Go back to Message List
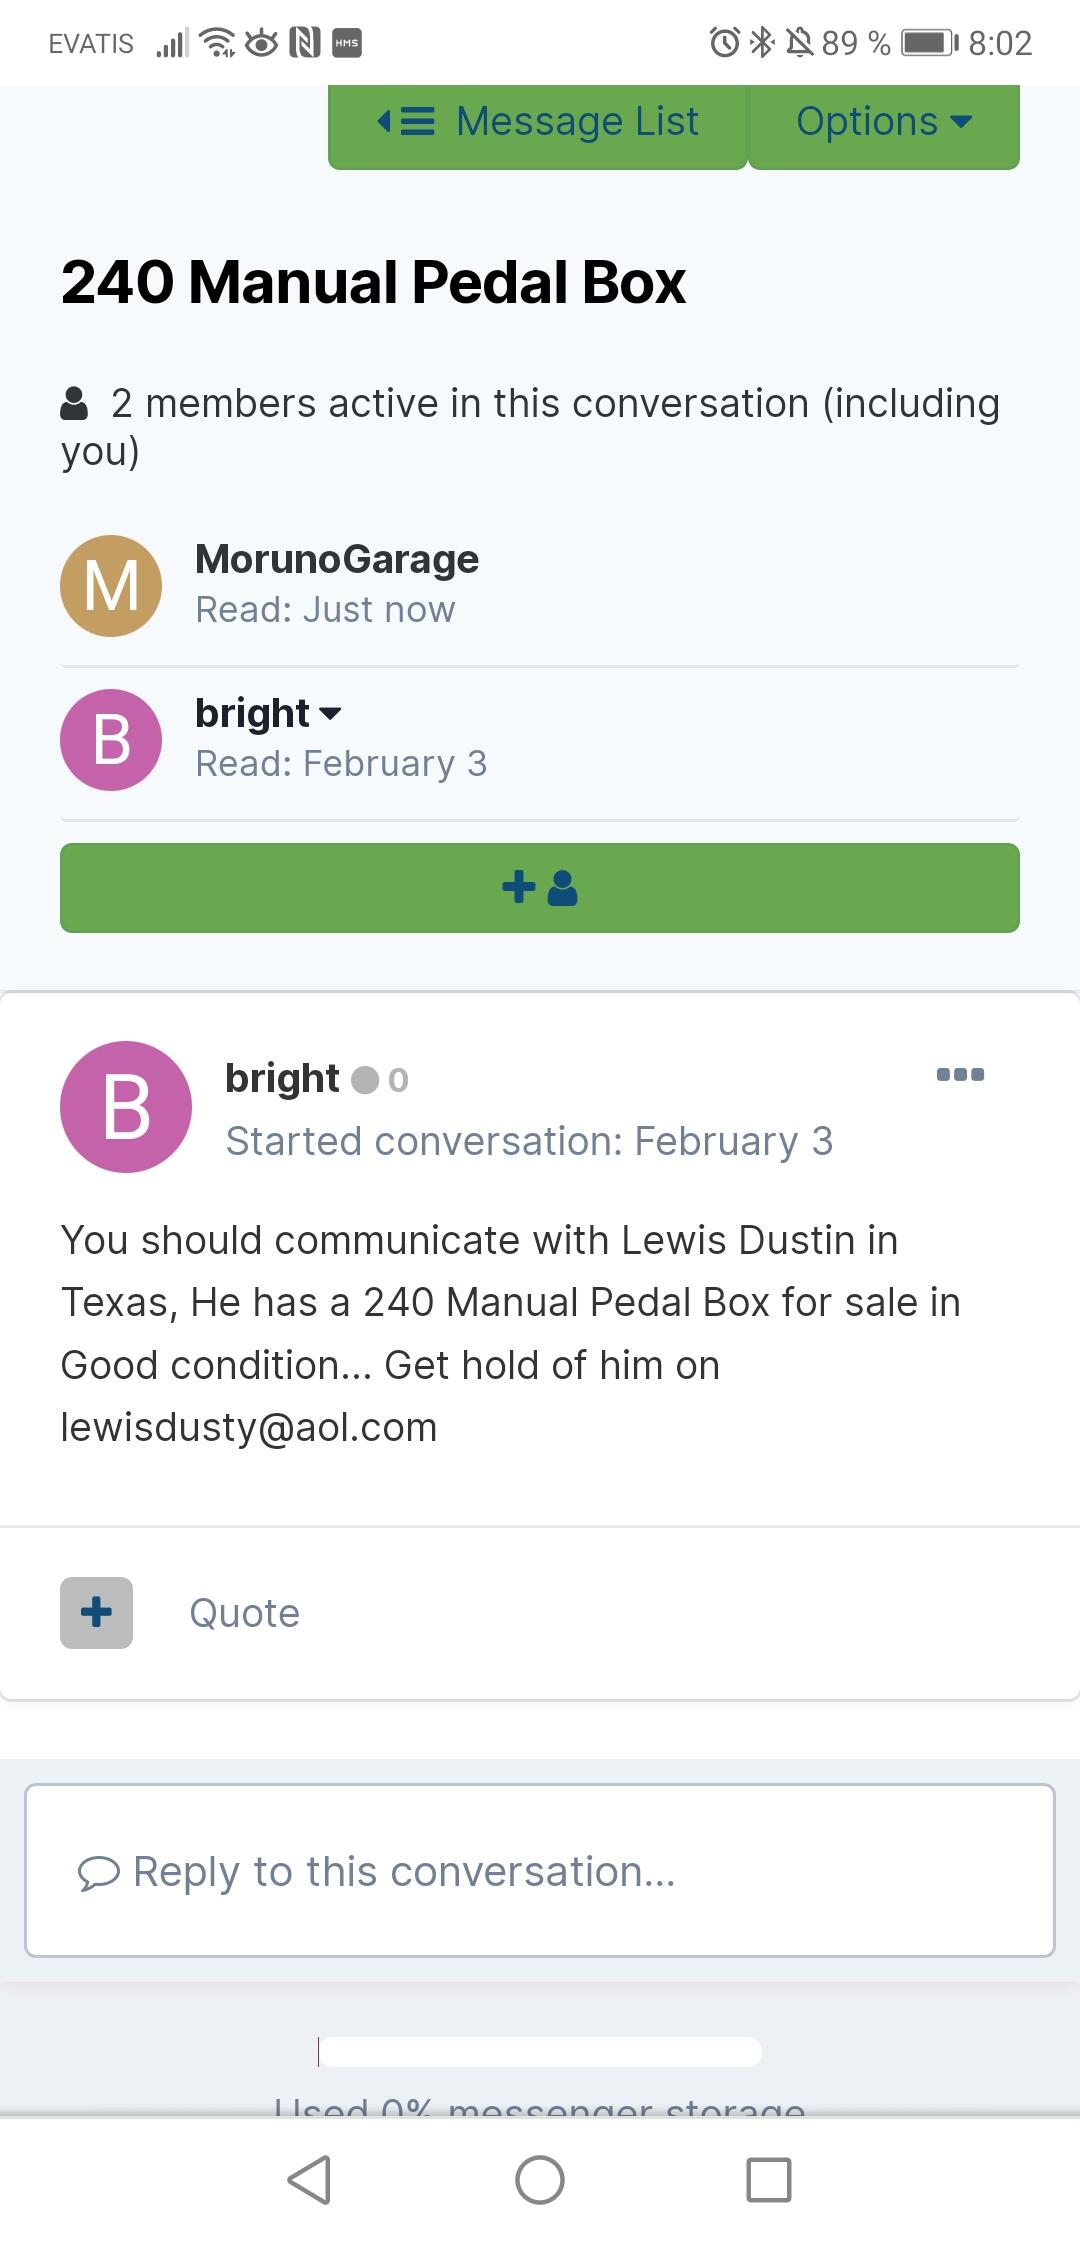1080x2244 pixels. [538, 122]
